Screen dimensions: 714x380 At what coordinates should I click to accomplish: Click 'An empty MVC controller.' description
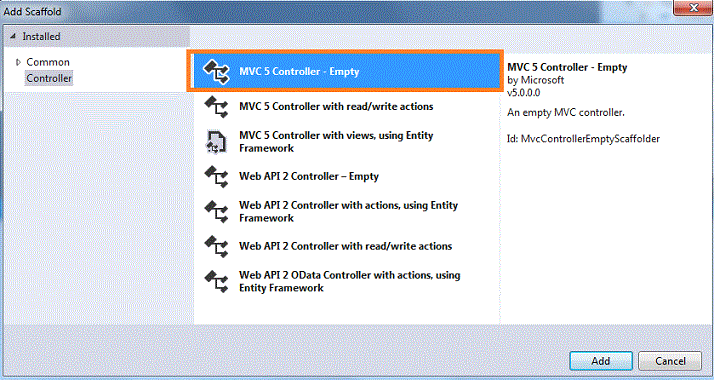click(566, 112)
